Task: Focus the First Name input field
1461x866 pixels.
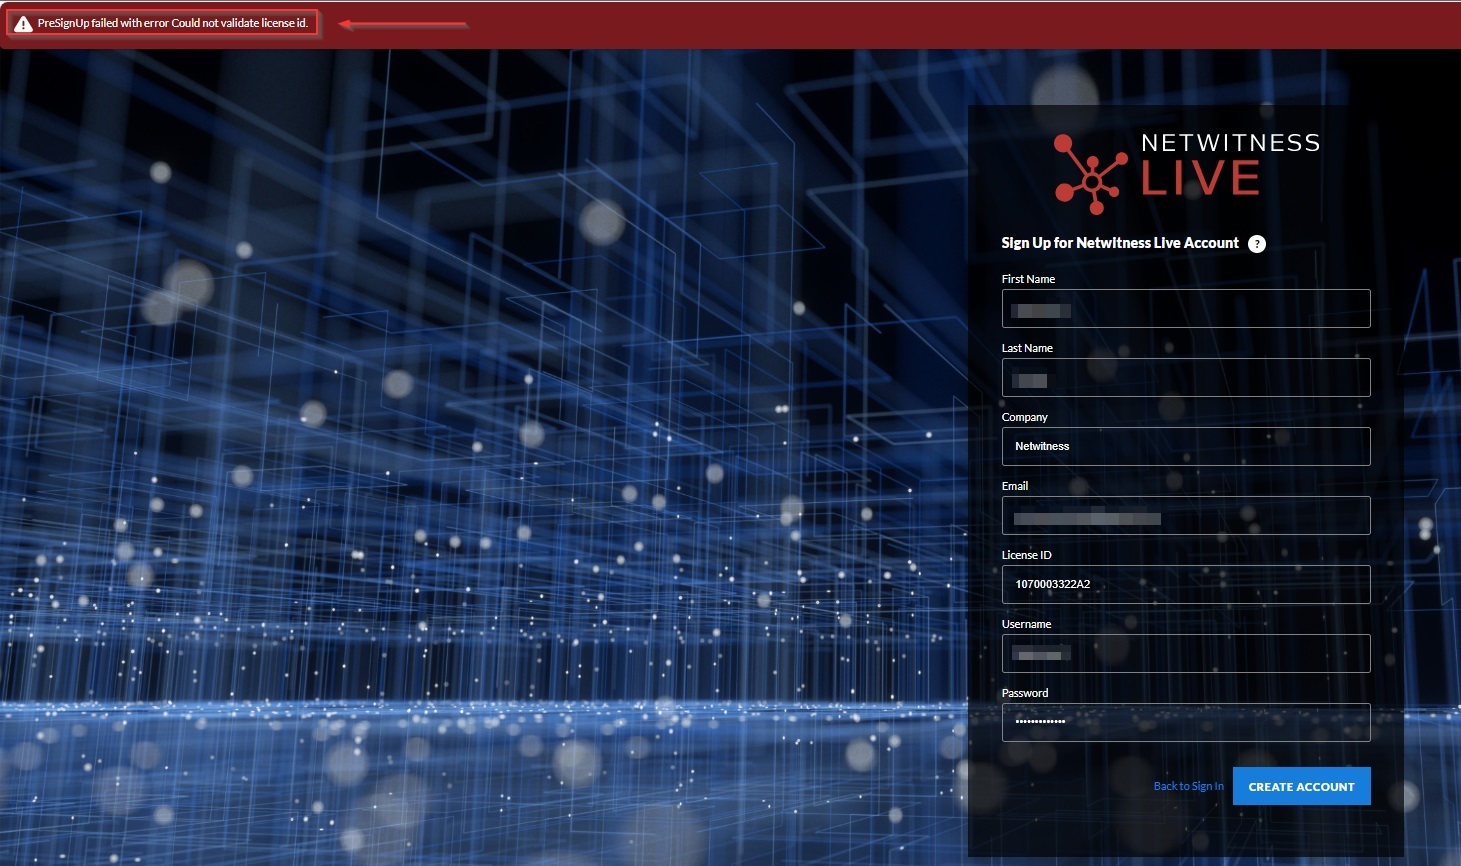Action: (x=1185, y=309)
